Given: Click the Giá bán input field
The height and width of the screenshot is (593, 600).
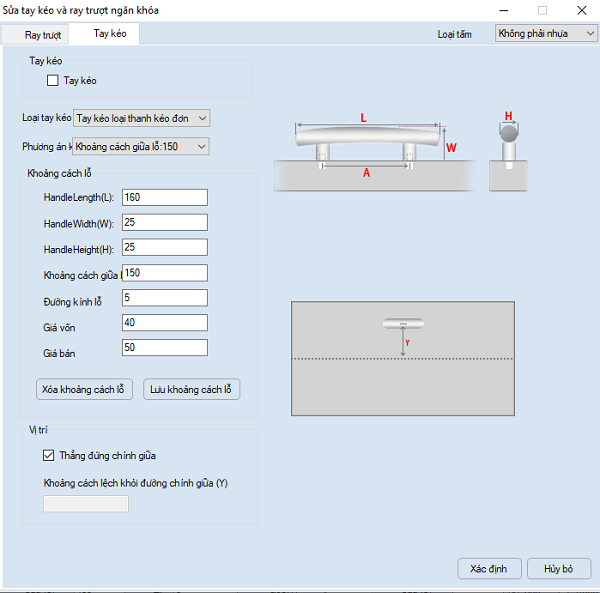Looking at the screenshot, I should tap(164, 348).
